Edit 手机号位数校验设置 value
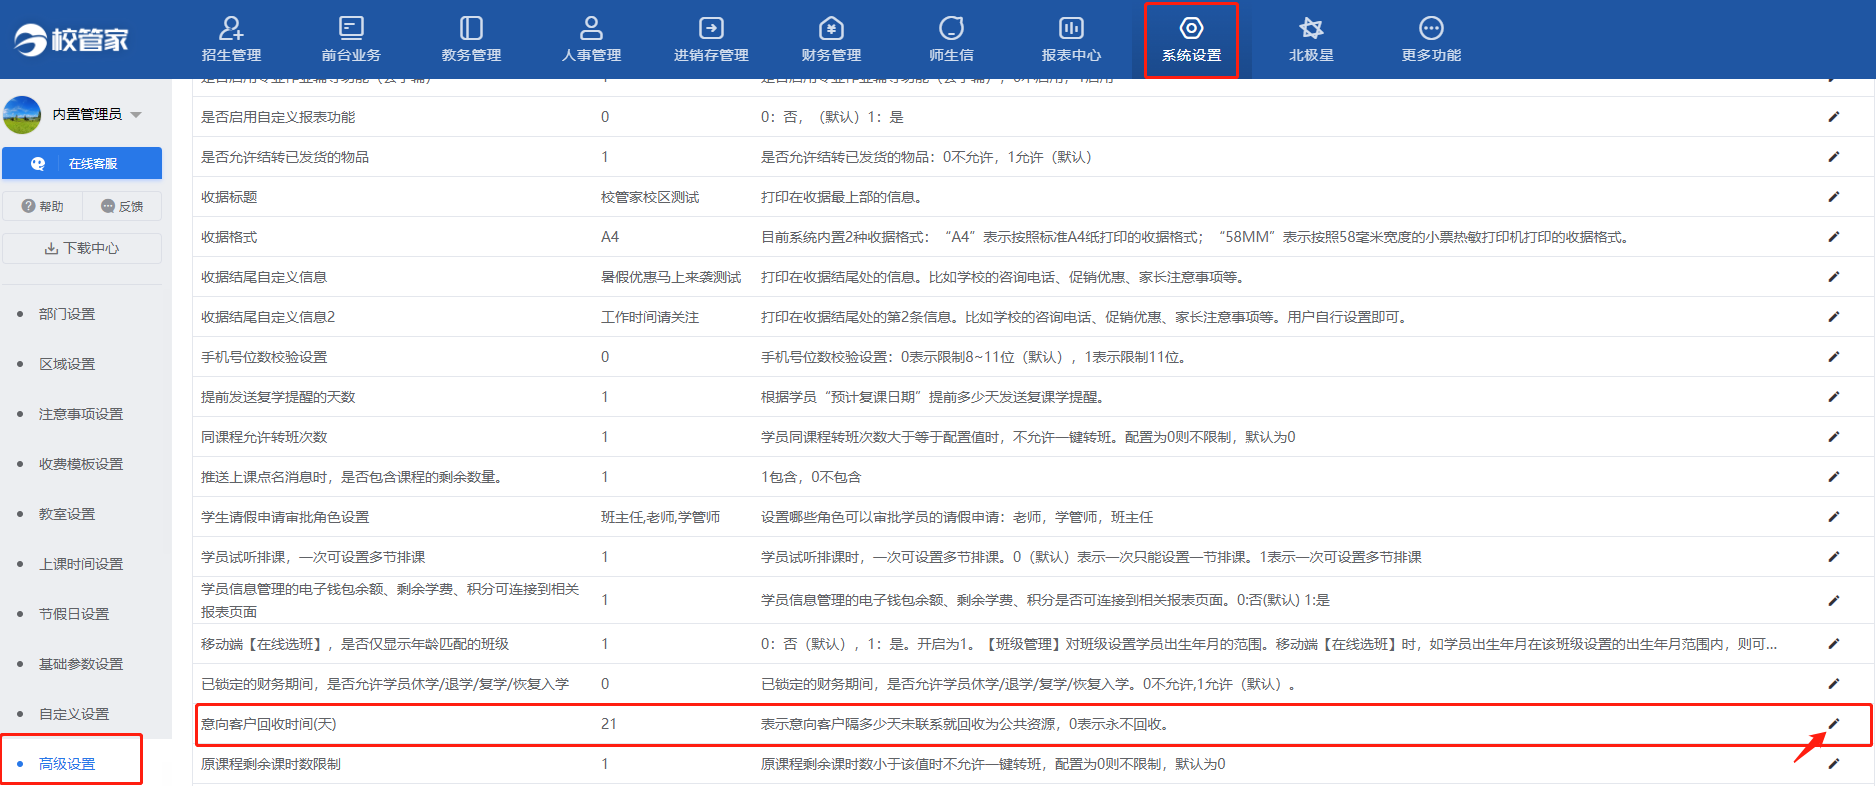 click(1834, 357)
